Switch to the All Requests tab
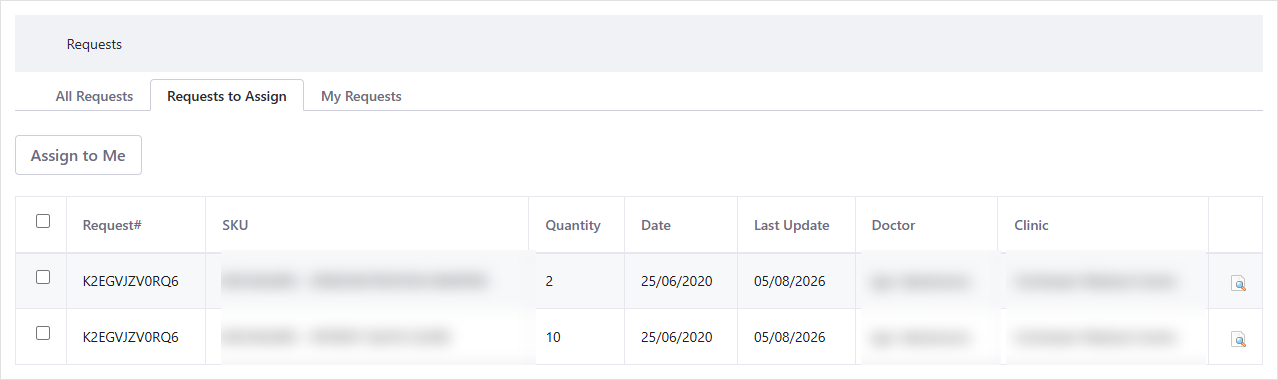This screenshot has height=380, width=1278. (94, 96)
